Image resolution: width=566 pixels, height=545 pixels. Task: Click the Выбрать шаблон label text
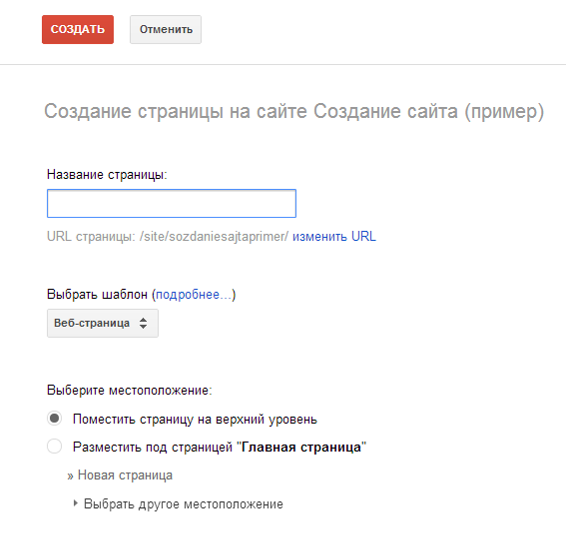(x=97, y=295)
